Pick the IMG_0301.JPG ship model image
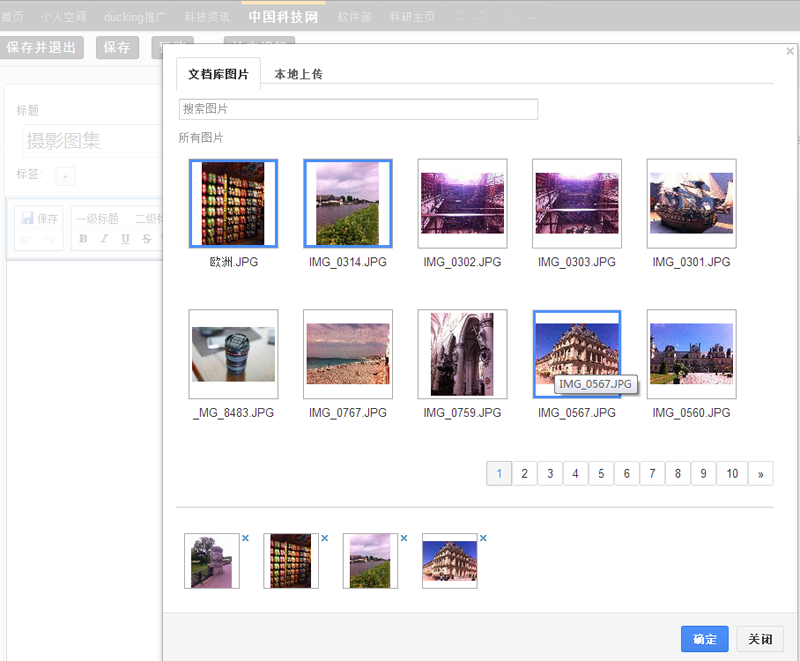 691,204
